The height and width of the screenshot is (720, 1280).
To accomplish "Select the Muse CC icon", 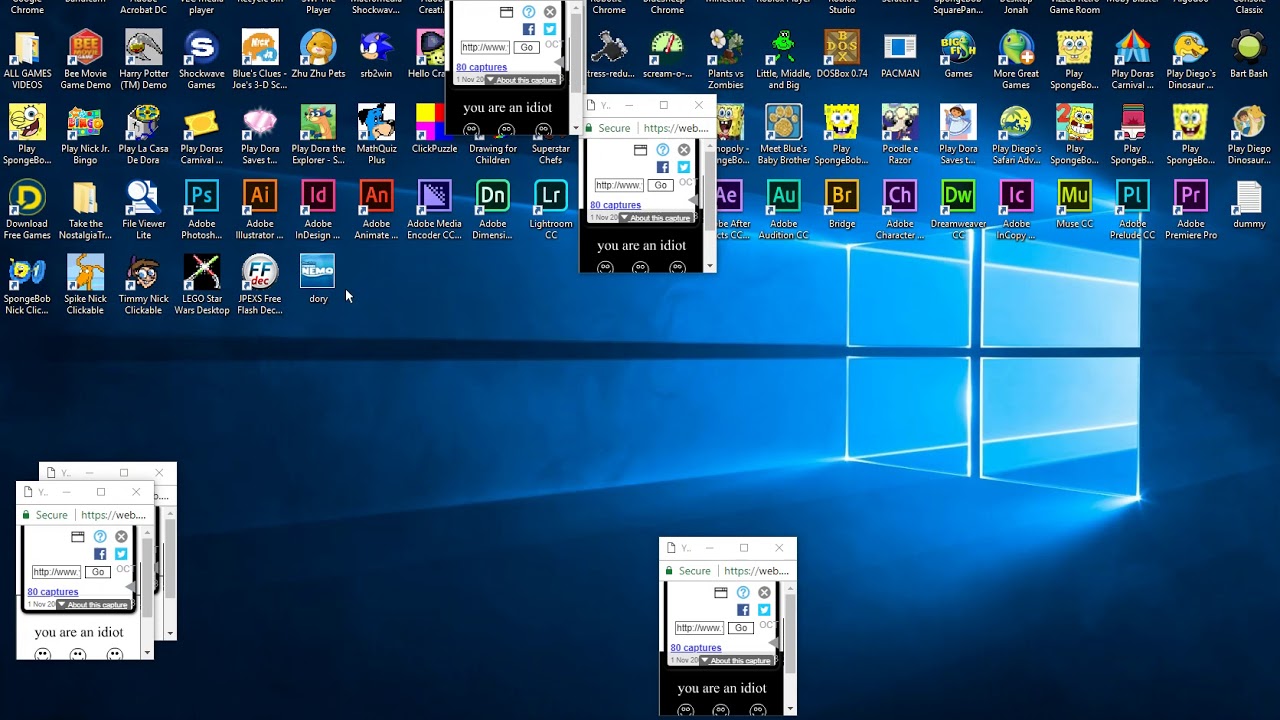I will pos(1074,205).
